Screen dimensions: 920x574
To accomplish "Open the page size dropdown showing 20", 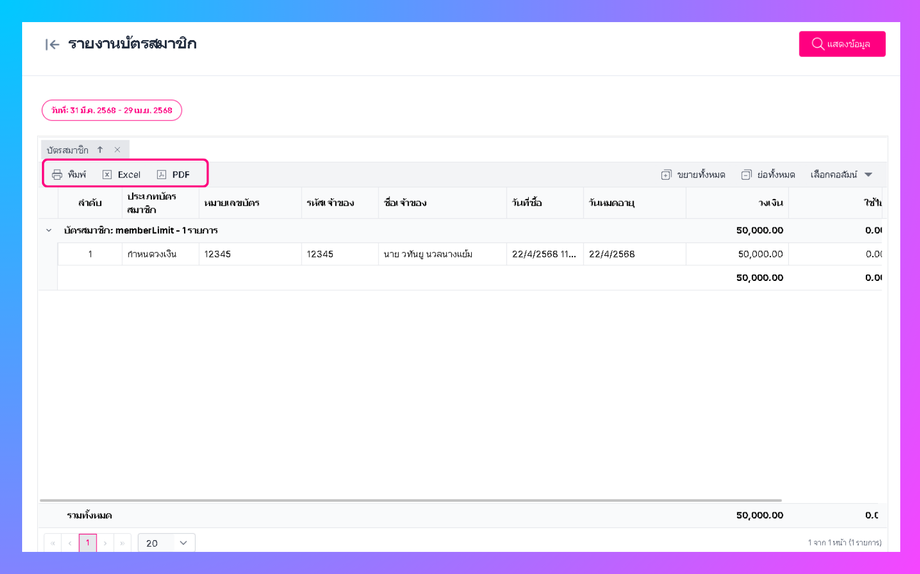I will (x=167, y=543).
